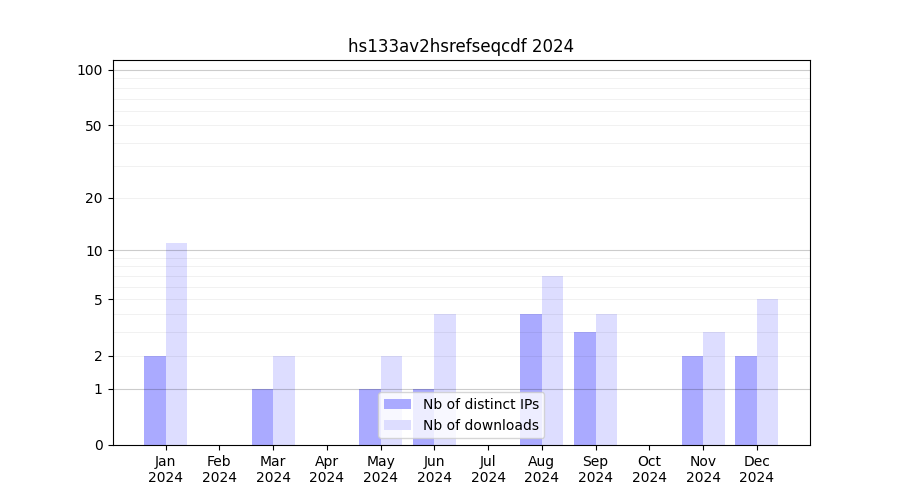Viewport: 900px width, 500px height.
Task: Click the 'Nb of downloads' legend swatch
Action: point(397,425)
